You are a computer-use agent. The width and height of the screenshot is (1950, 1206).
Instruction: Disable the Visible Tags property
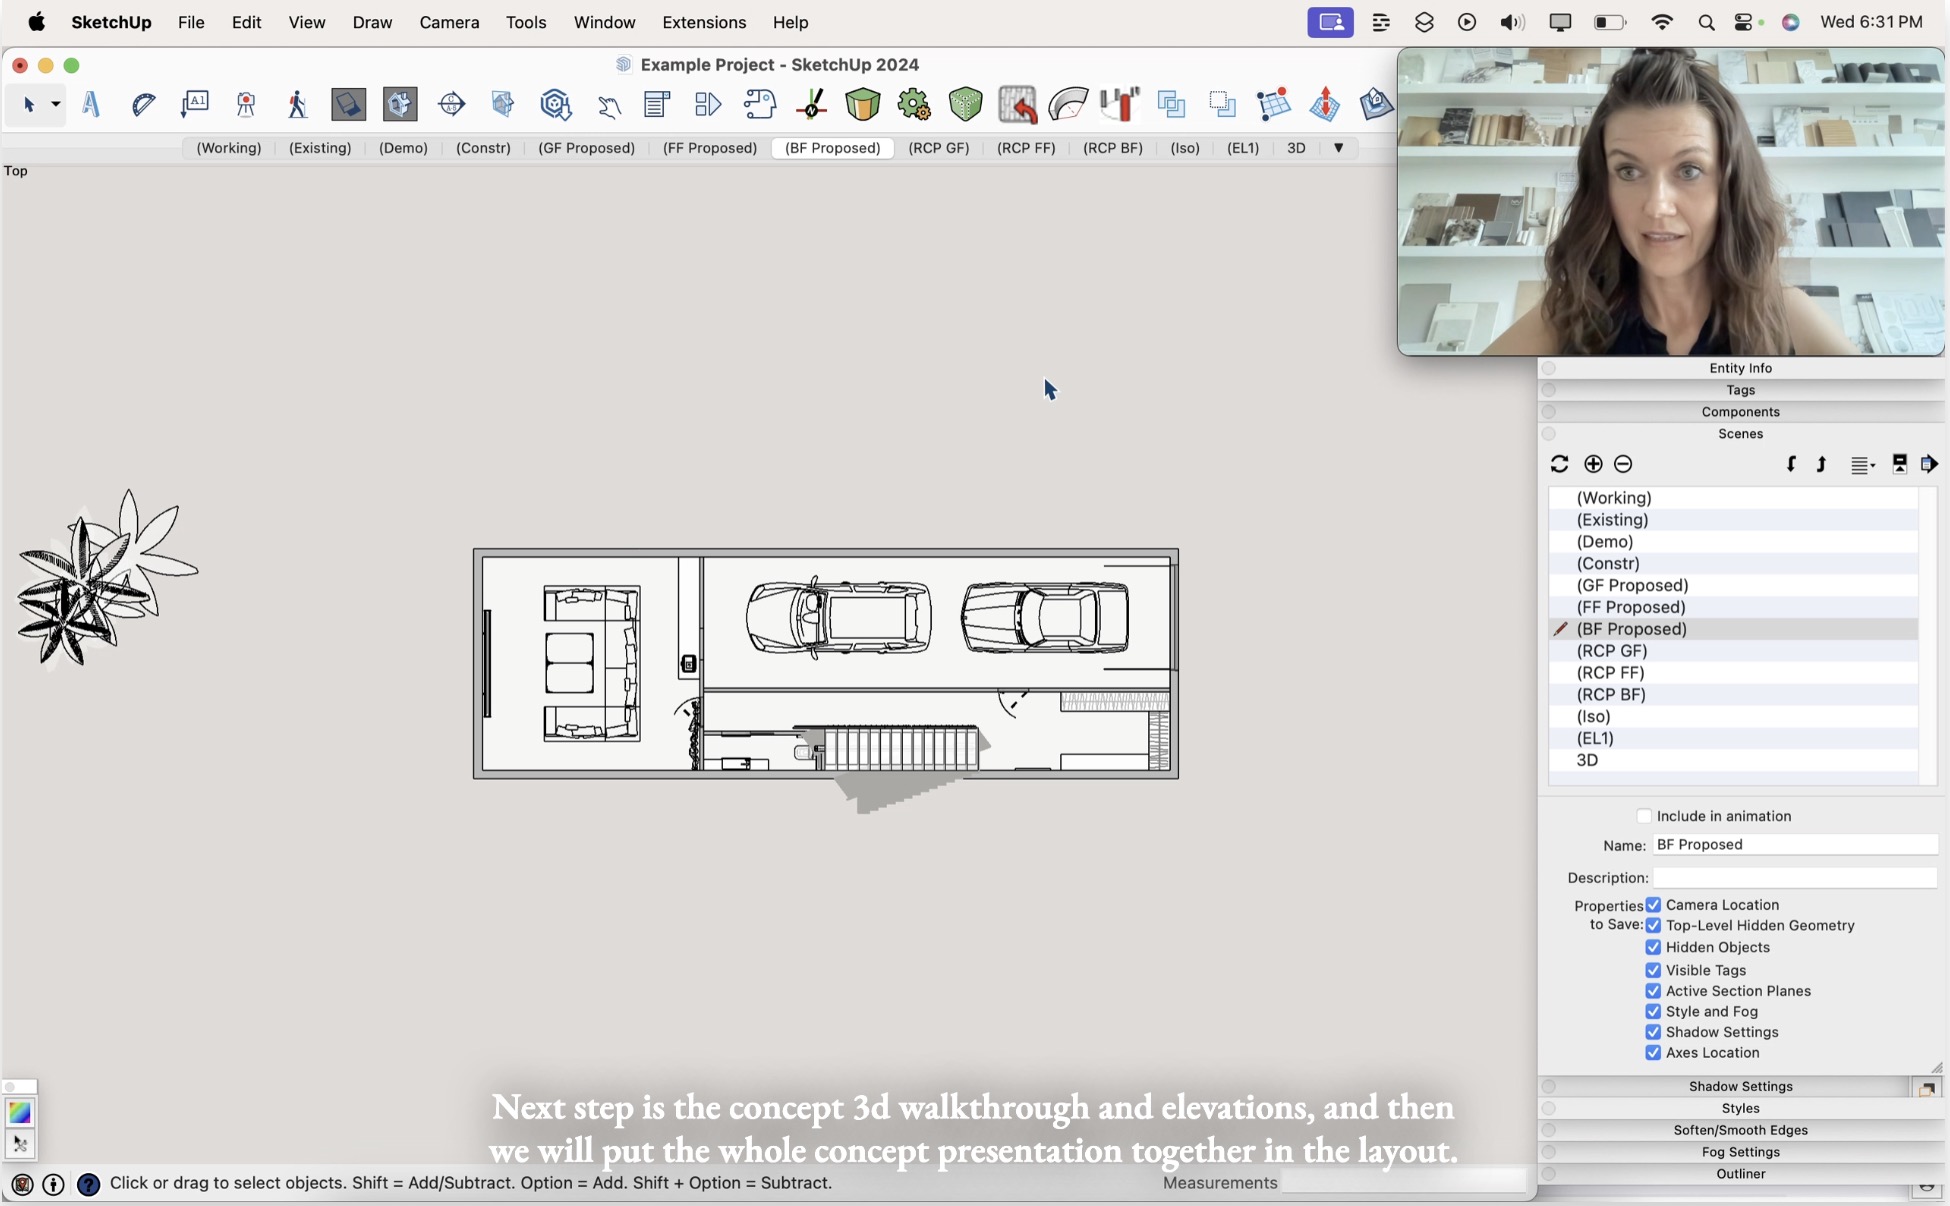1653,969
